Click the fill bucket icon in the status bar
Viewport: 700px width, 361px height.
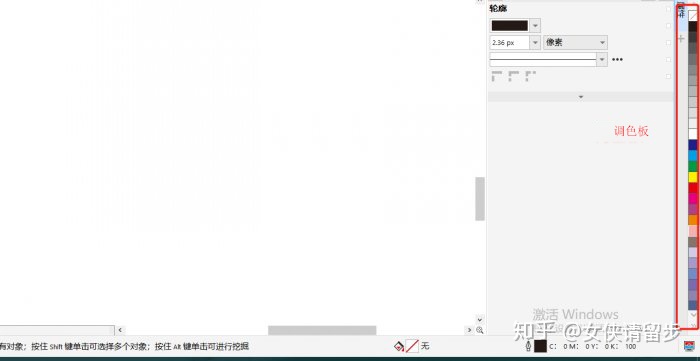pos(399,346)
